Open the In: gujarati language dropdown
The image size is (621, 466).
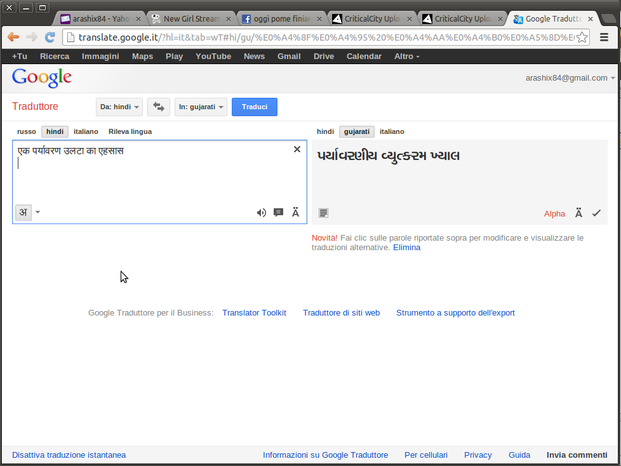coord(201,107)
